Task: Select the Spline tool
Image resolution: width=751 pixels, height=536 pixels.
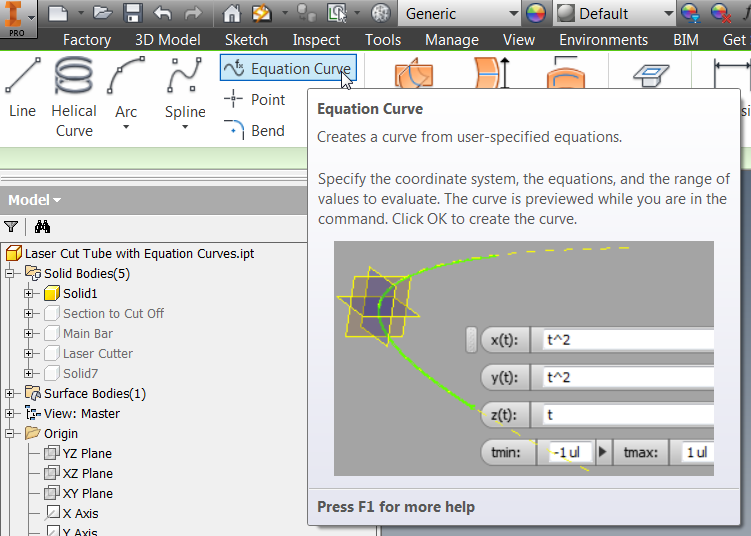Action: click(185, 87)
